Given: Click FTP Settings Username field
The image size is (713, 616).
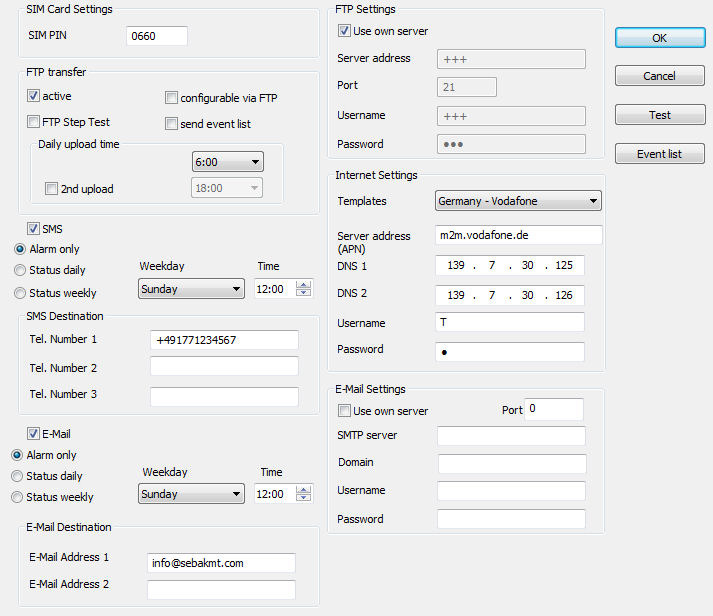Looking at the screenshot, I should [511, 116].
